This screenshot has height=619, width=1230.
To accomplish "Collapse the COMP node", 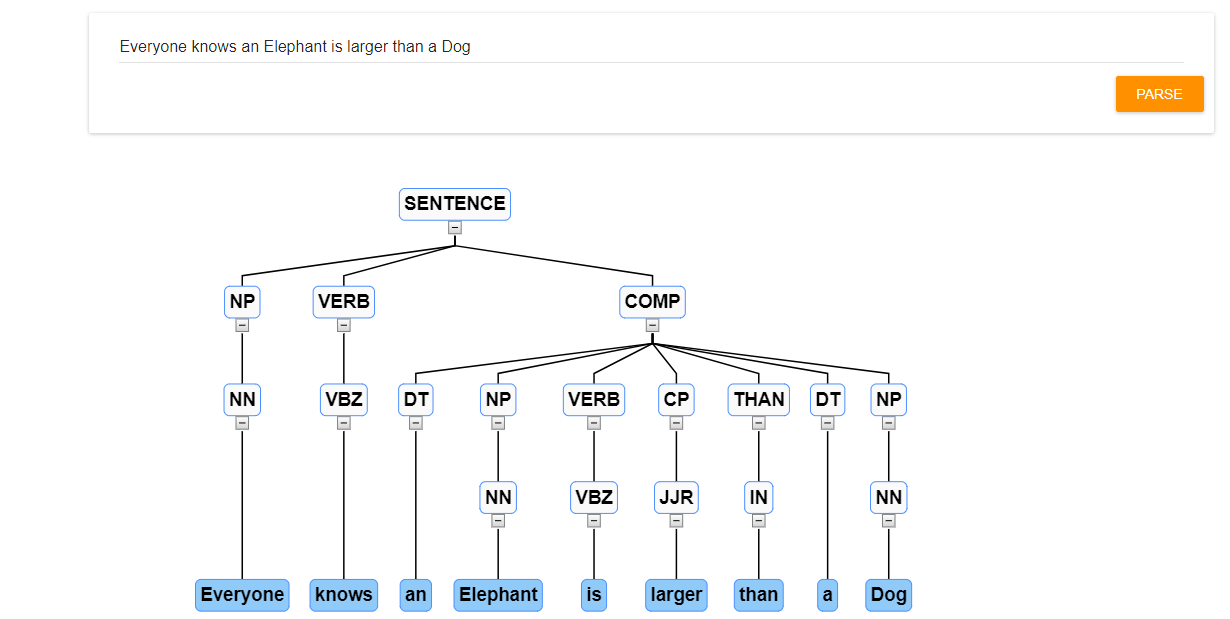I will (x=652, y=325).
